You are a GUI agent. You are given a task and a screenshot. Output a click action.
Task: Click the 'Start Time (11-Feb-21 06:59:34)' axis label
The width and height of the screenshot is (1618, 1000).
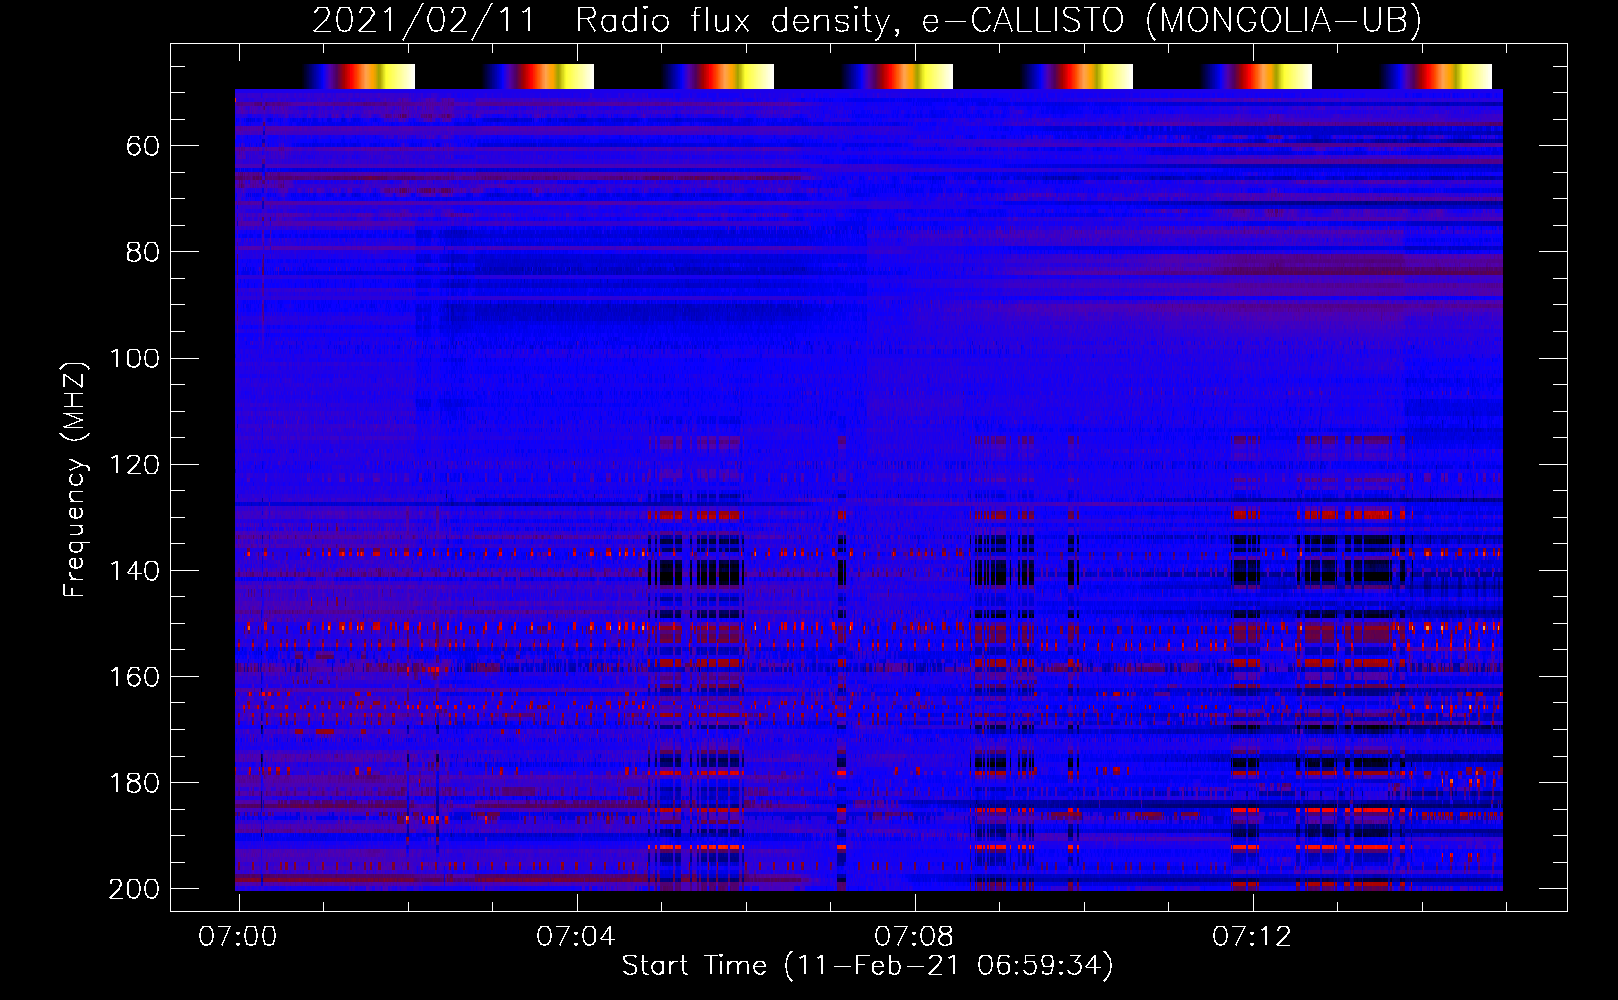pos(867,966)
